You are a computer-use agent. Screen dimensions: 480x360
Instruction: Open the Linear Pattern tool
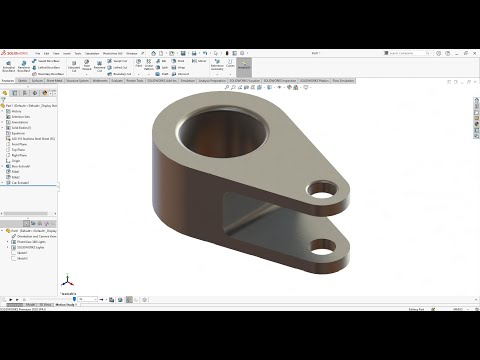pyautogui.click(x=149, y=64)
